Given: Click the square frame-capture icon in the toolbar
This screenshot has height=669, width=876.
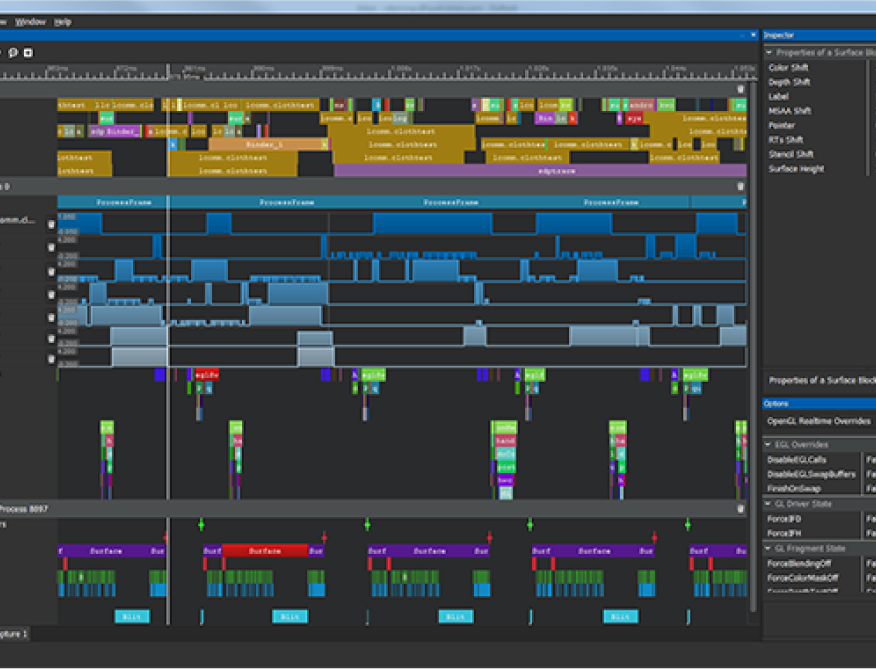Looking at the screenshot, I should 28,52.
